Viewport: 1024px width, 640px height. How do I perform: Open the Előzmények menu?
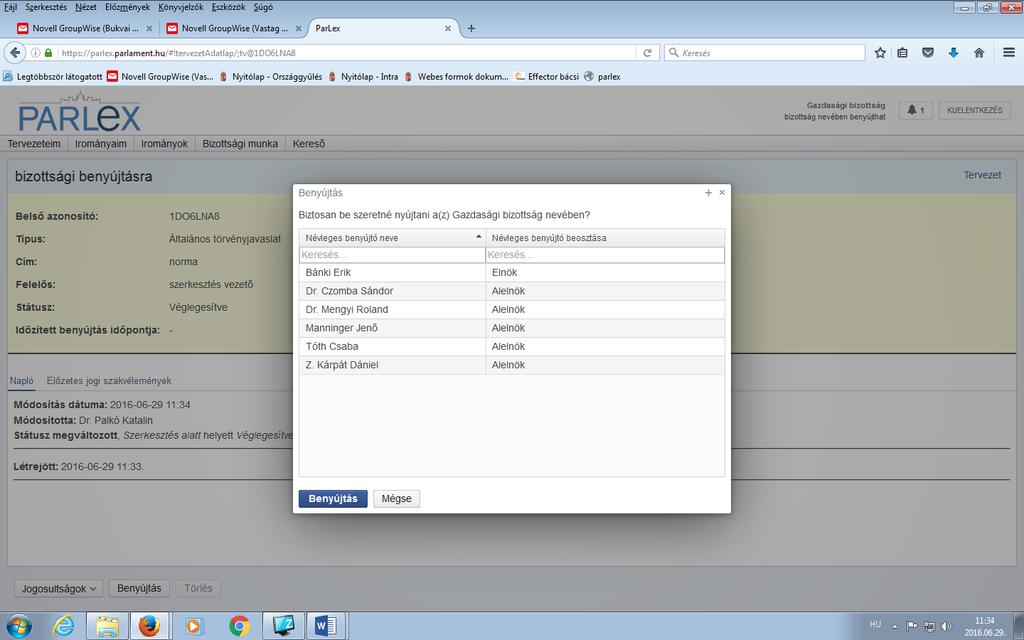[127, 7]
